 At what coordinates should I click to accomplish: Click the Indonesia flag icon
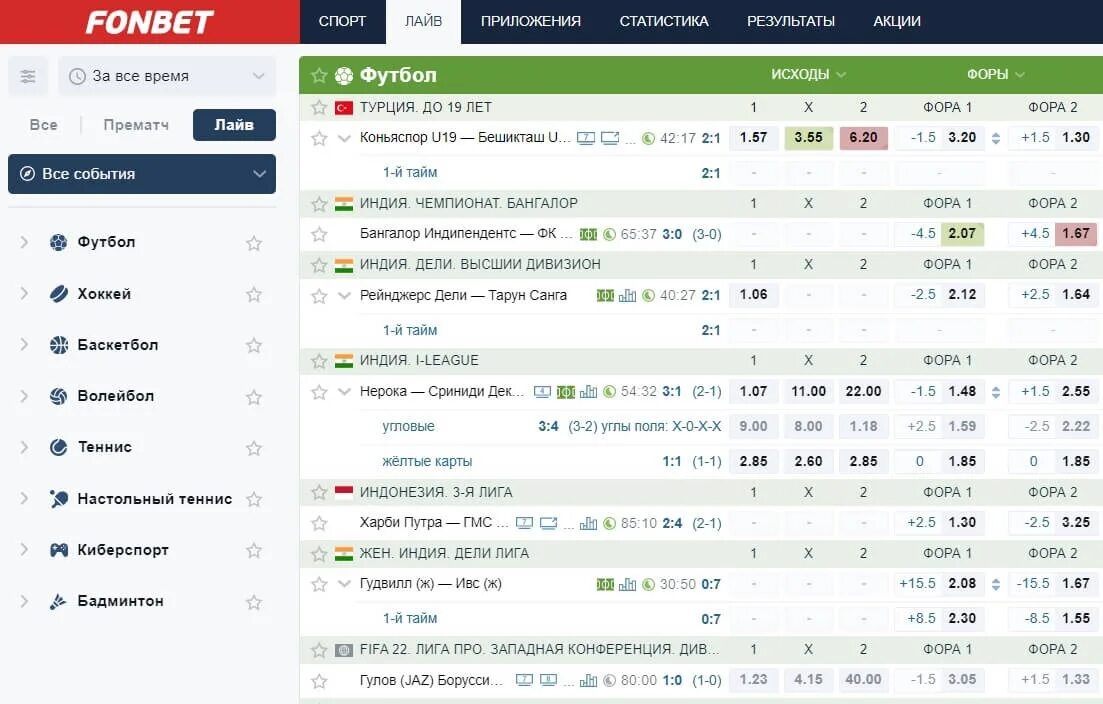[344, 492]
